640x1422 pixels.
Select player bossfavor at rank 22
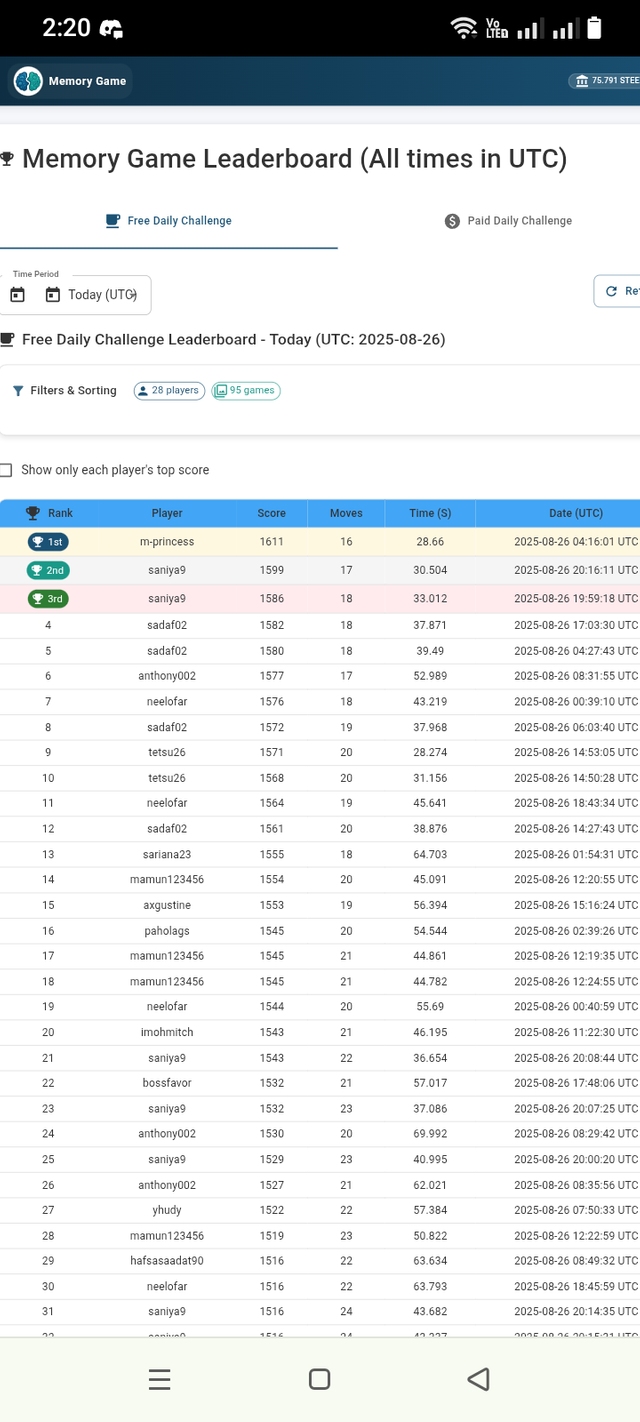click(x=167, y=1083)
